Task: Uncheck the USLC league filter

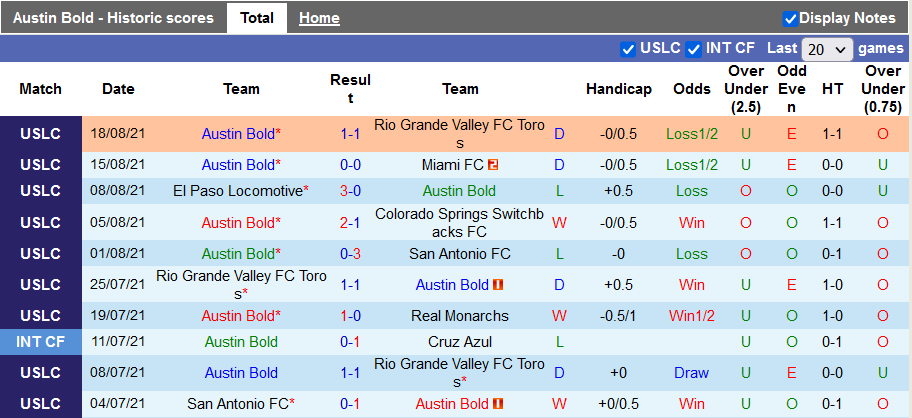Action: tap(628, 49)
